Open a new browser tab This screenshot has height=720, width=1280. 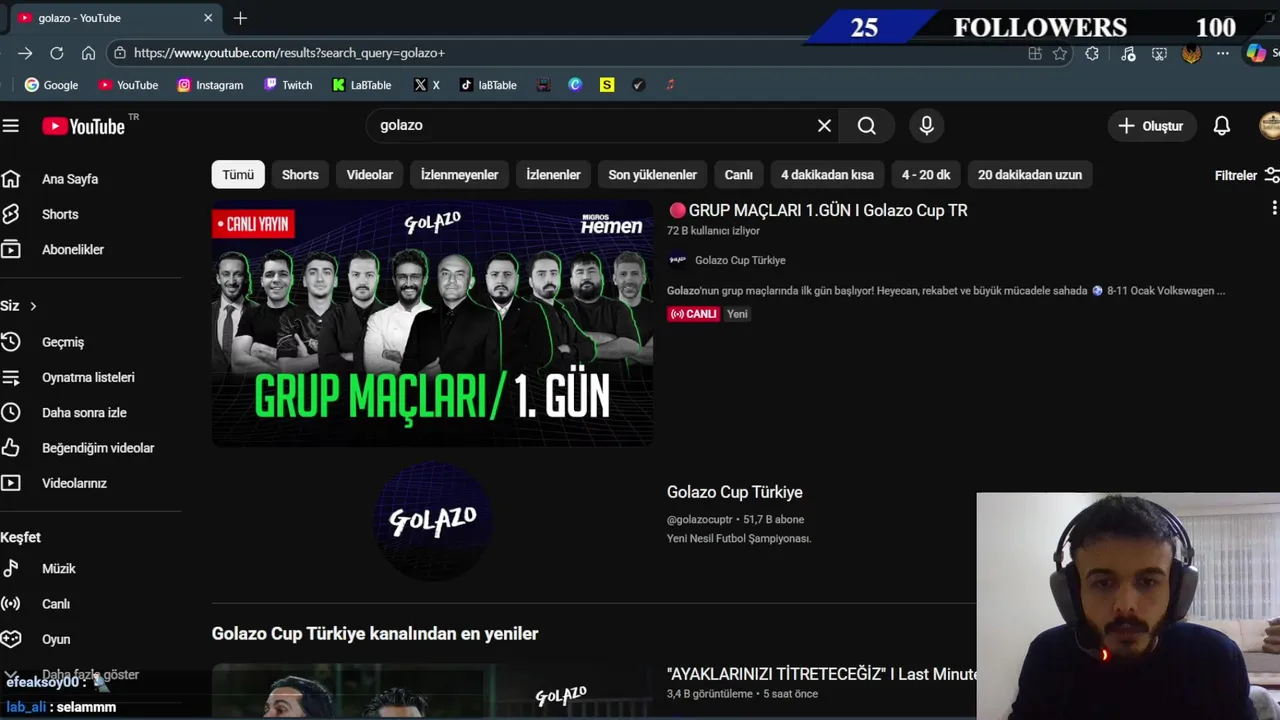coord(240,18)
